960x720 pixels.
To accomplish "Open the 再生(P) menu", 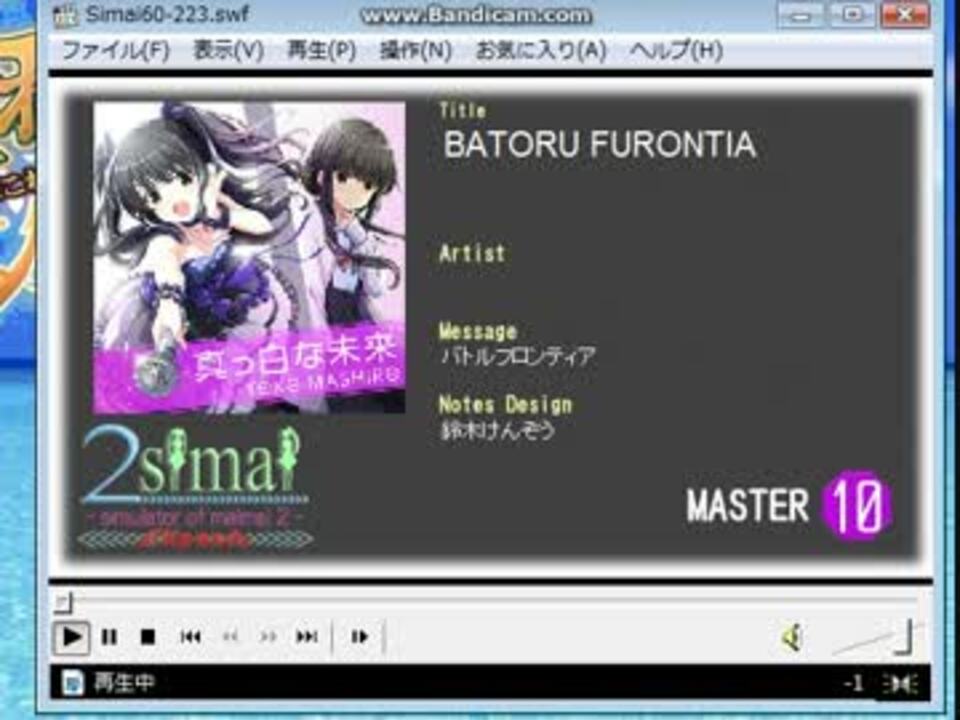I will point(321,50).
